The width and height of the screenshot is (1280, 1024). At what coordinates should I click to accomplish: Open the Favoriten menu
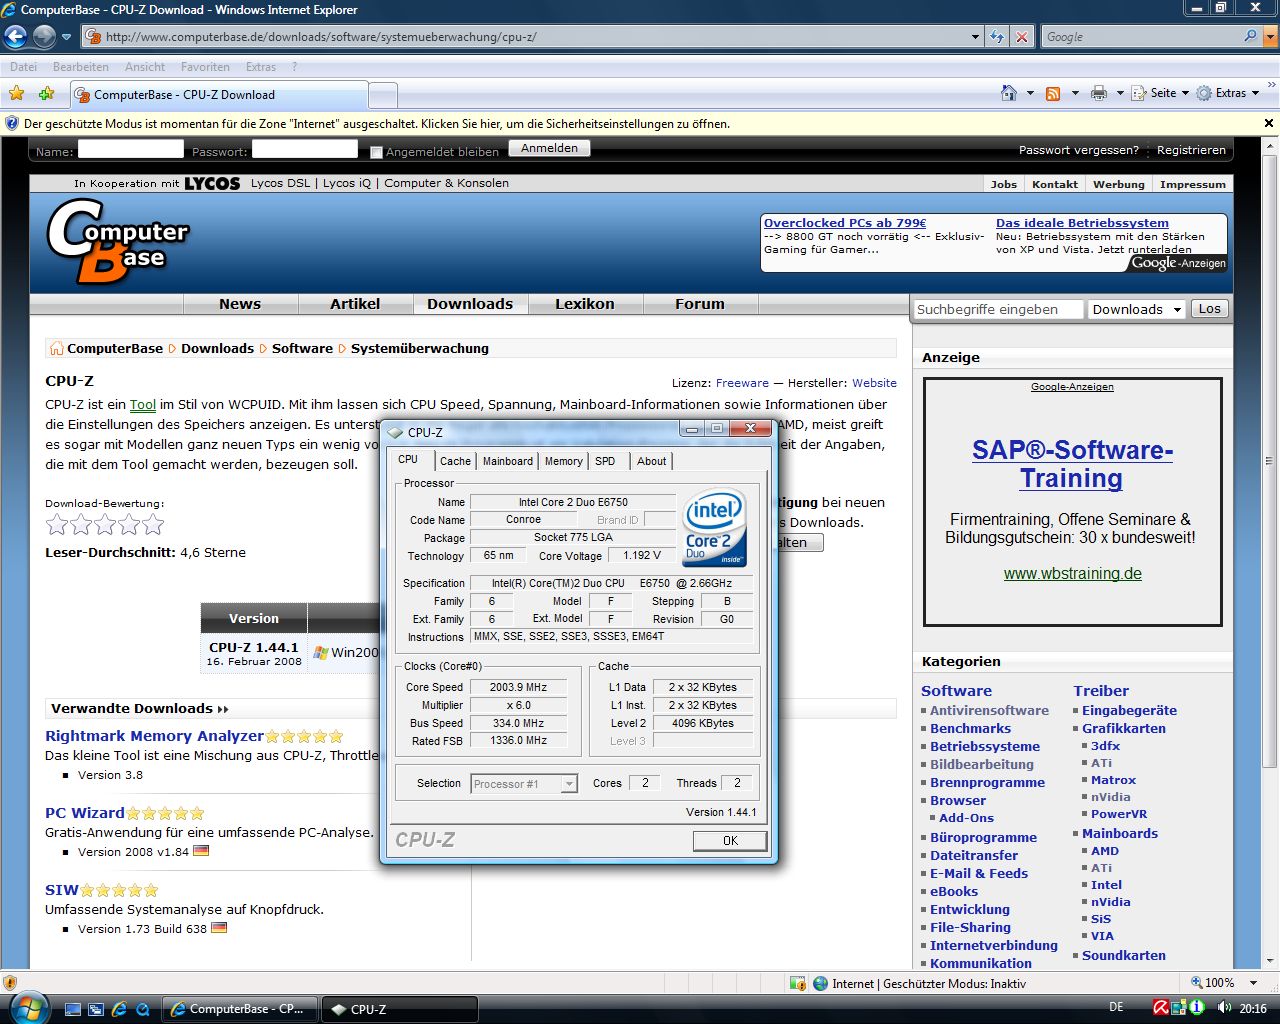coord(205,67)
